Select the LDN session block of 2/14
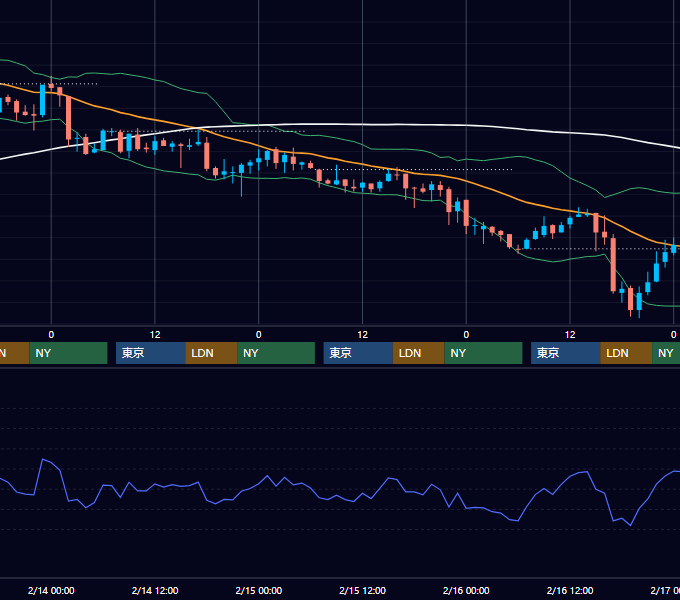Screen dimensions: 680x600 click(x=211, y=353)
